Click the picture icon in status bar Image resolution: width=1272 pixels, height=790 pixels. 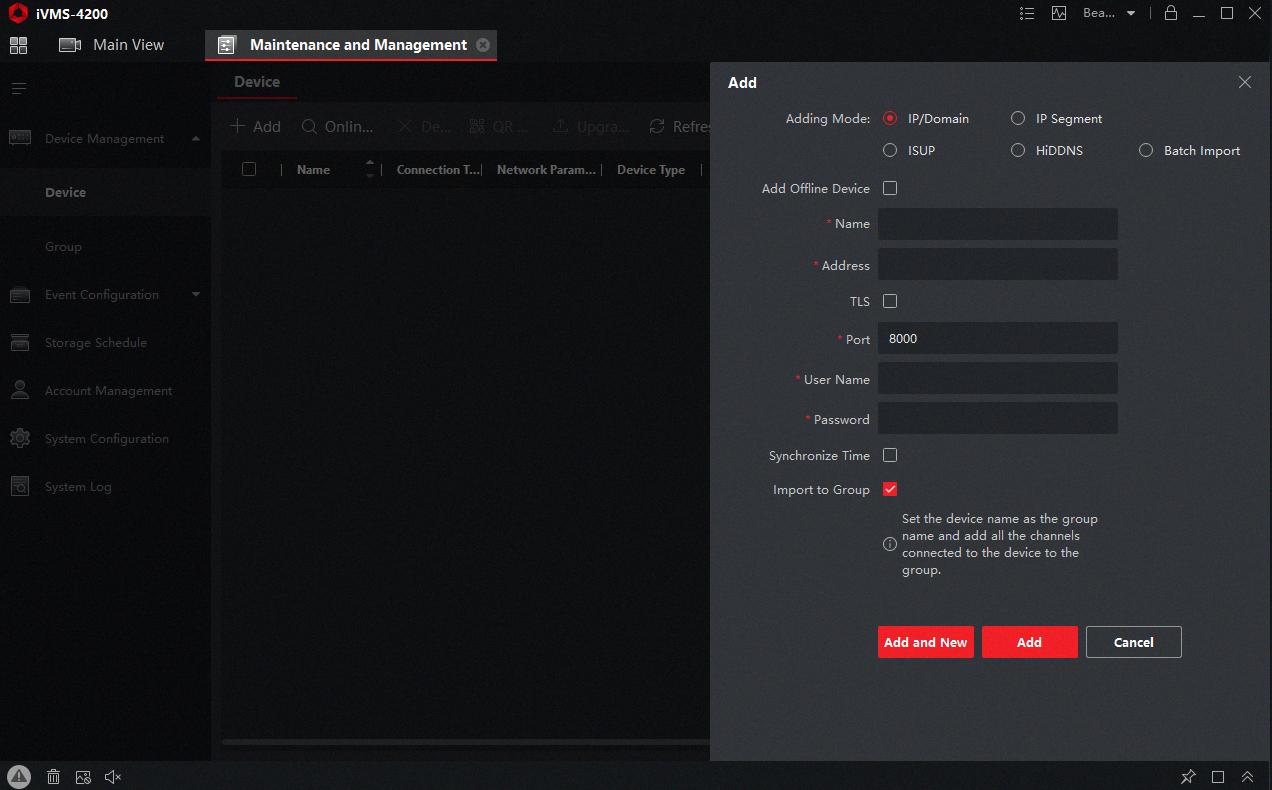click(83, 777)
